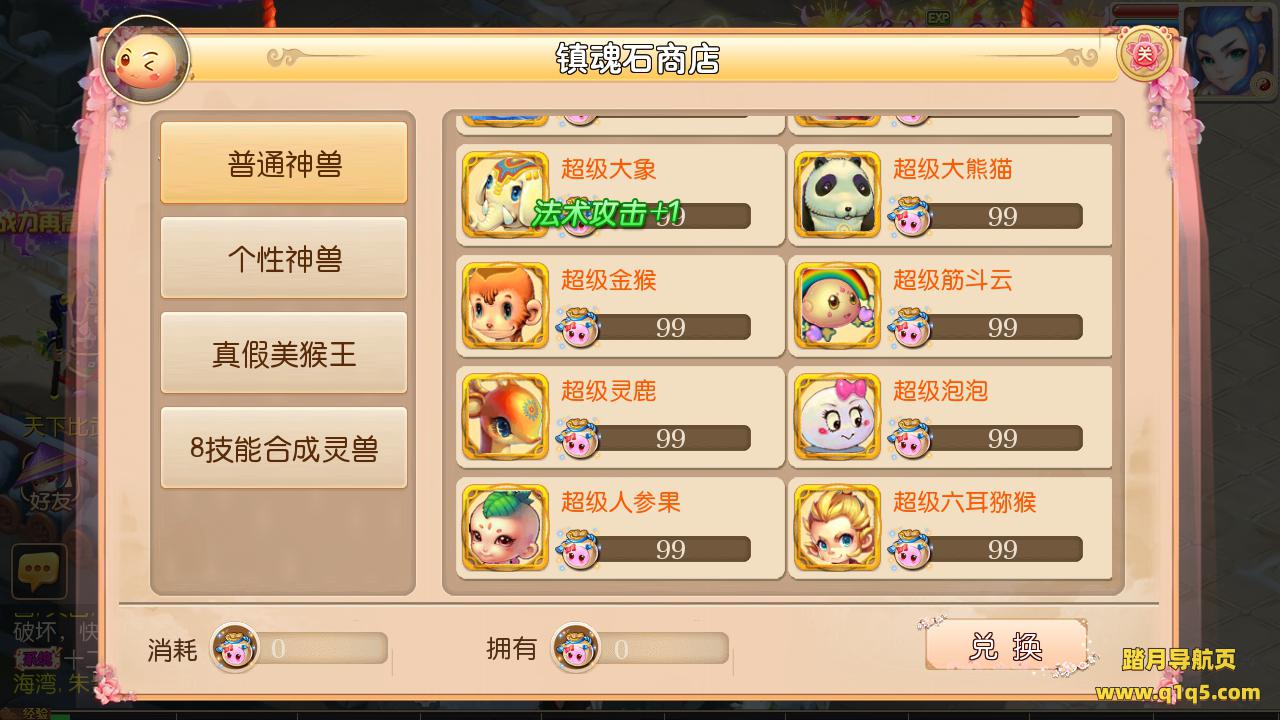Select the 超级大象 elephant pet icon
Viewport: 1280px width, 720px height.
coord(506,195)
